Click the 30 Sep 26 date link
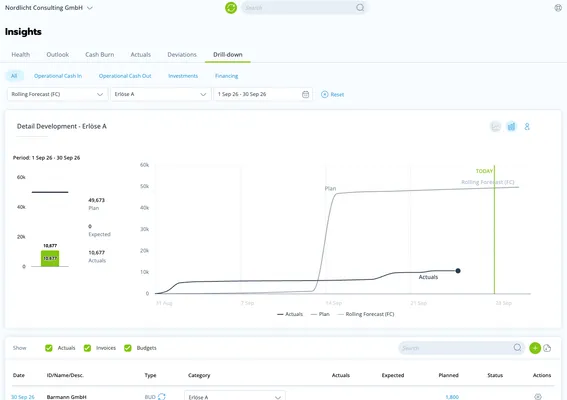567x400 pixels. (22, 397)
